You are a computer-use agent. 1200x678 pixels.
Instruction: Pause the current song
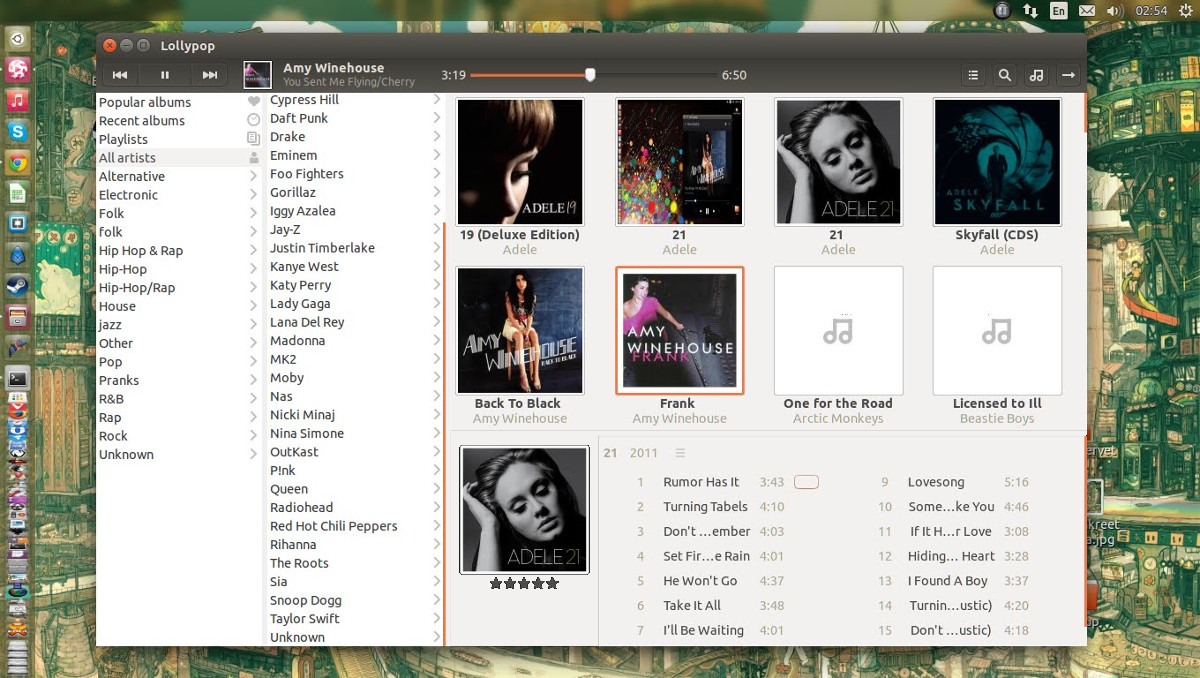(x=165, y=75)
